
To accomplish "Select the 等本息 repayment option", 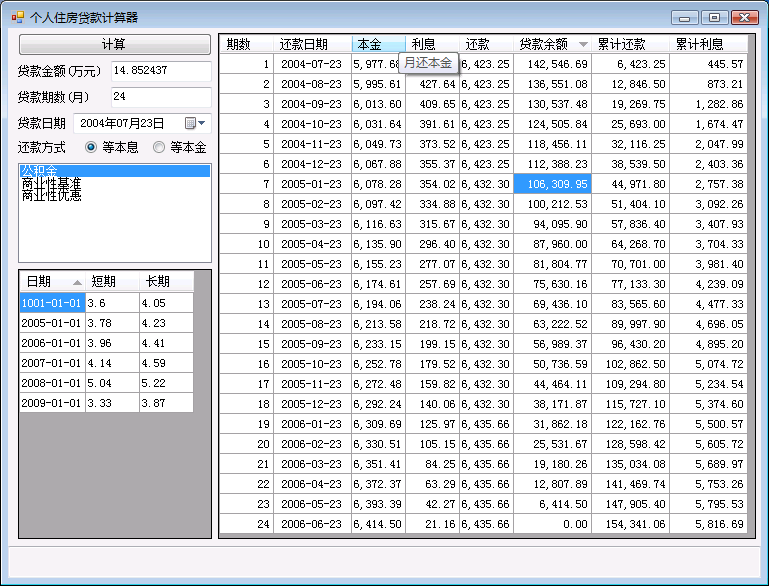I will [x=92, y=148].
